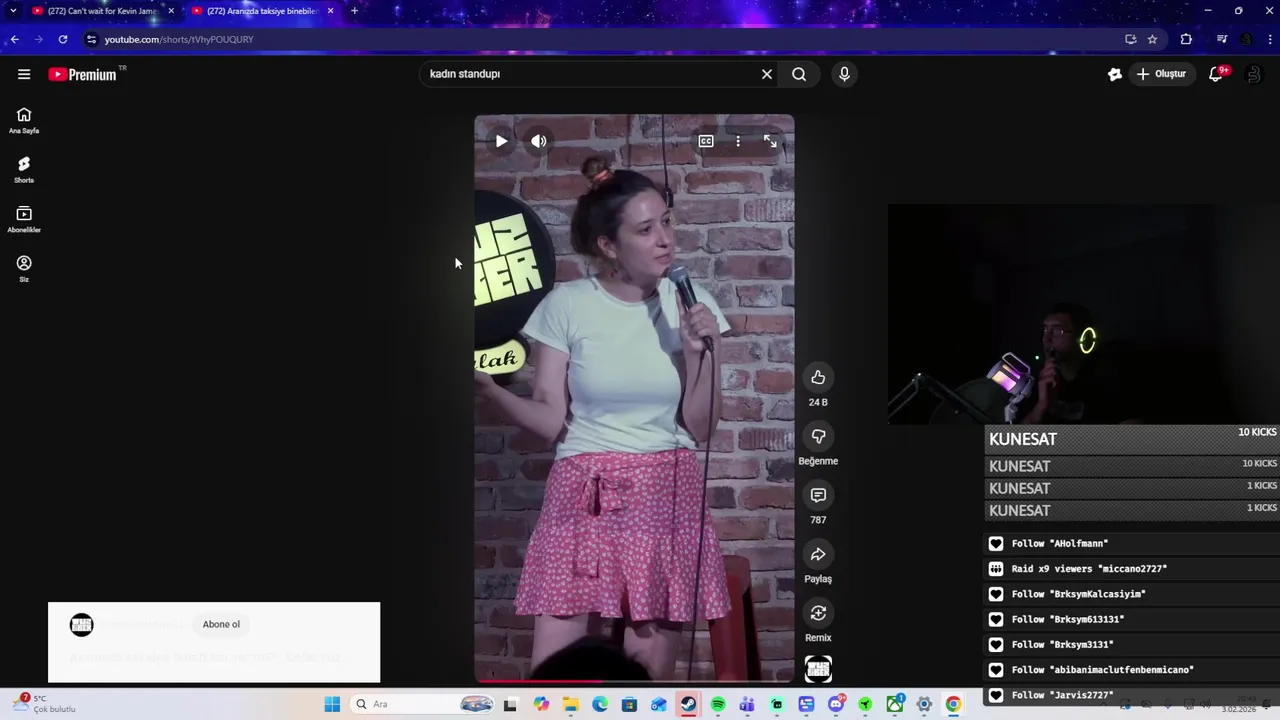1280x720 pixels.
Task: Open Shorts in the sidebar
Action: [24, 170]
